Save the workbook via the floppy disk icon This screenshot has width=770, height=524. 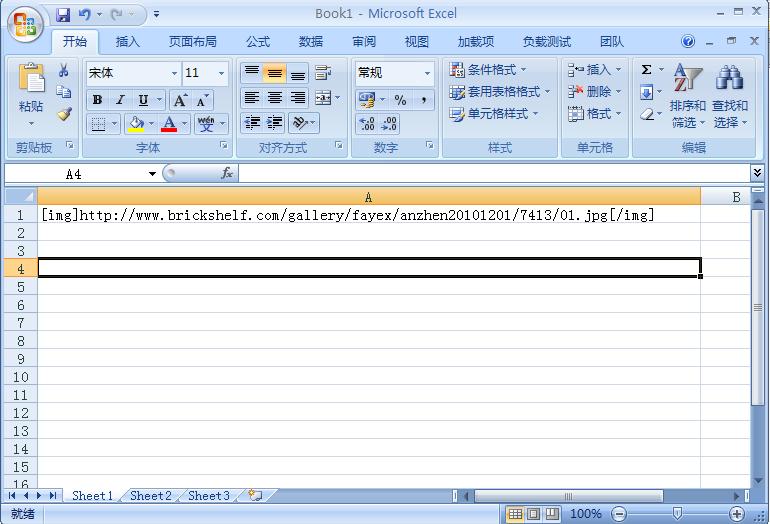click(63, 15)
